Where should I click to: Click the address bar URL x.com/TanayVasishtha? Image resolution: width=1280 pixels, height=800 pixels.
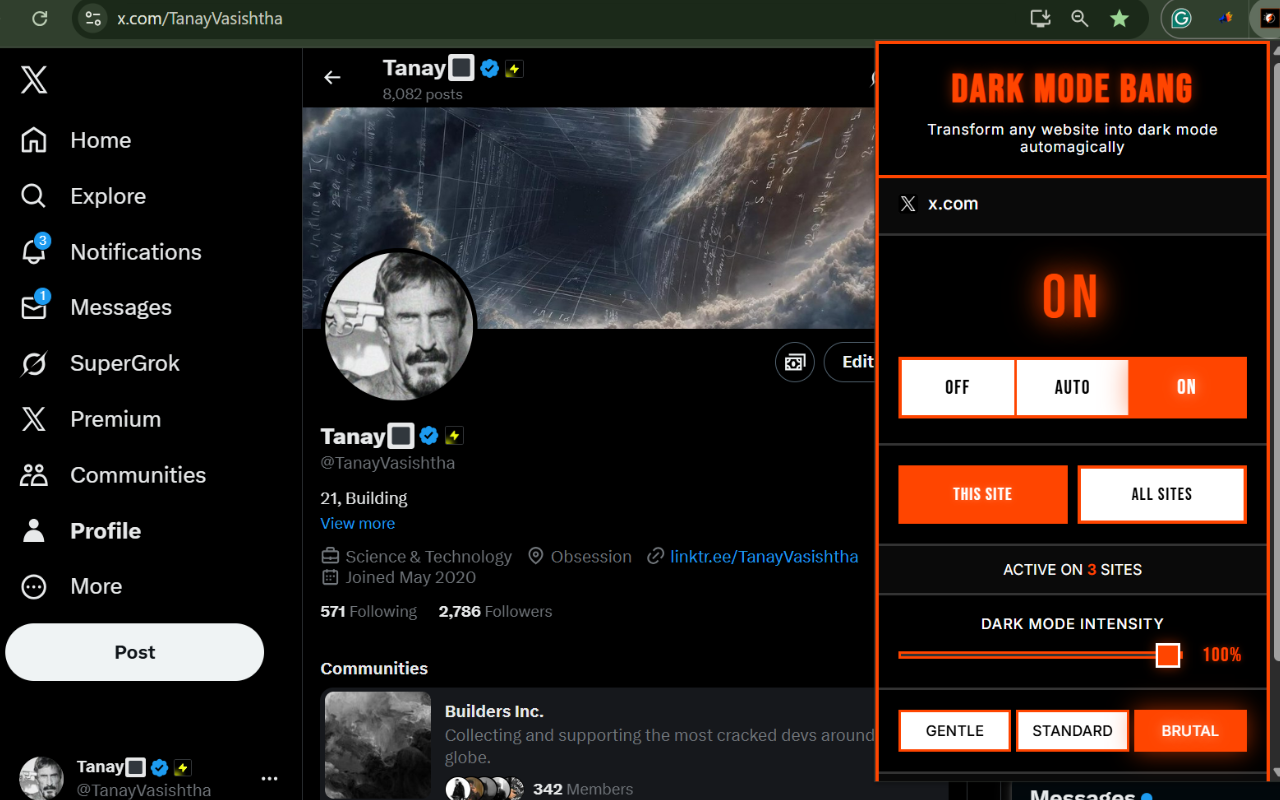(200, 18)
